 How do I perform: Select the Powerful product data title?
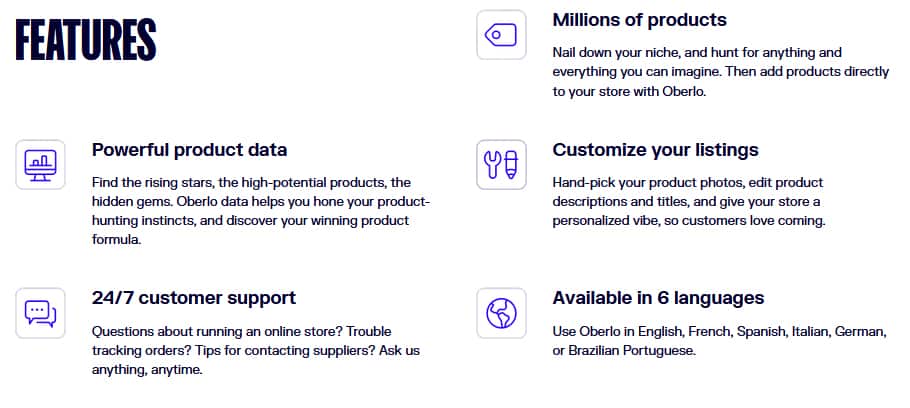point(189,150)
